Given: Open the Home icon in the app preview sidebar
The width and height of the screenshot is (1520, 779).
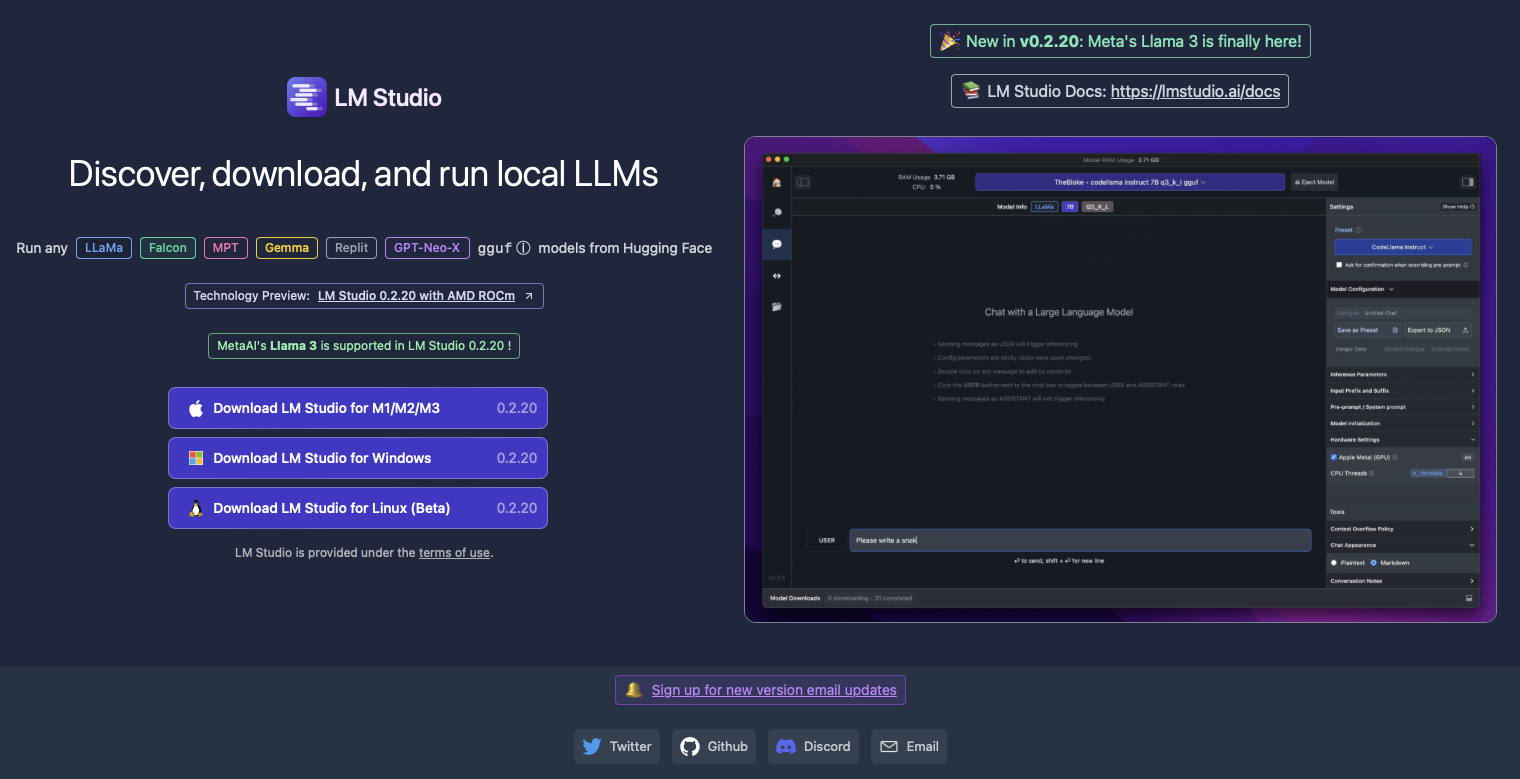Looking at the screenshot, I should (776, 182).
